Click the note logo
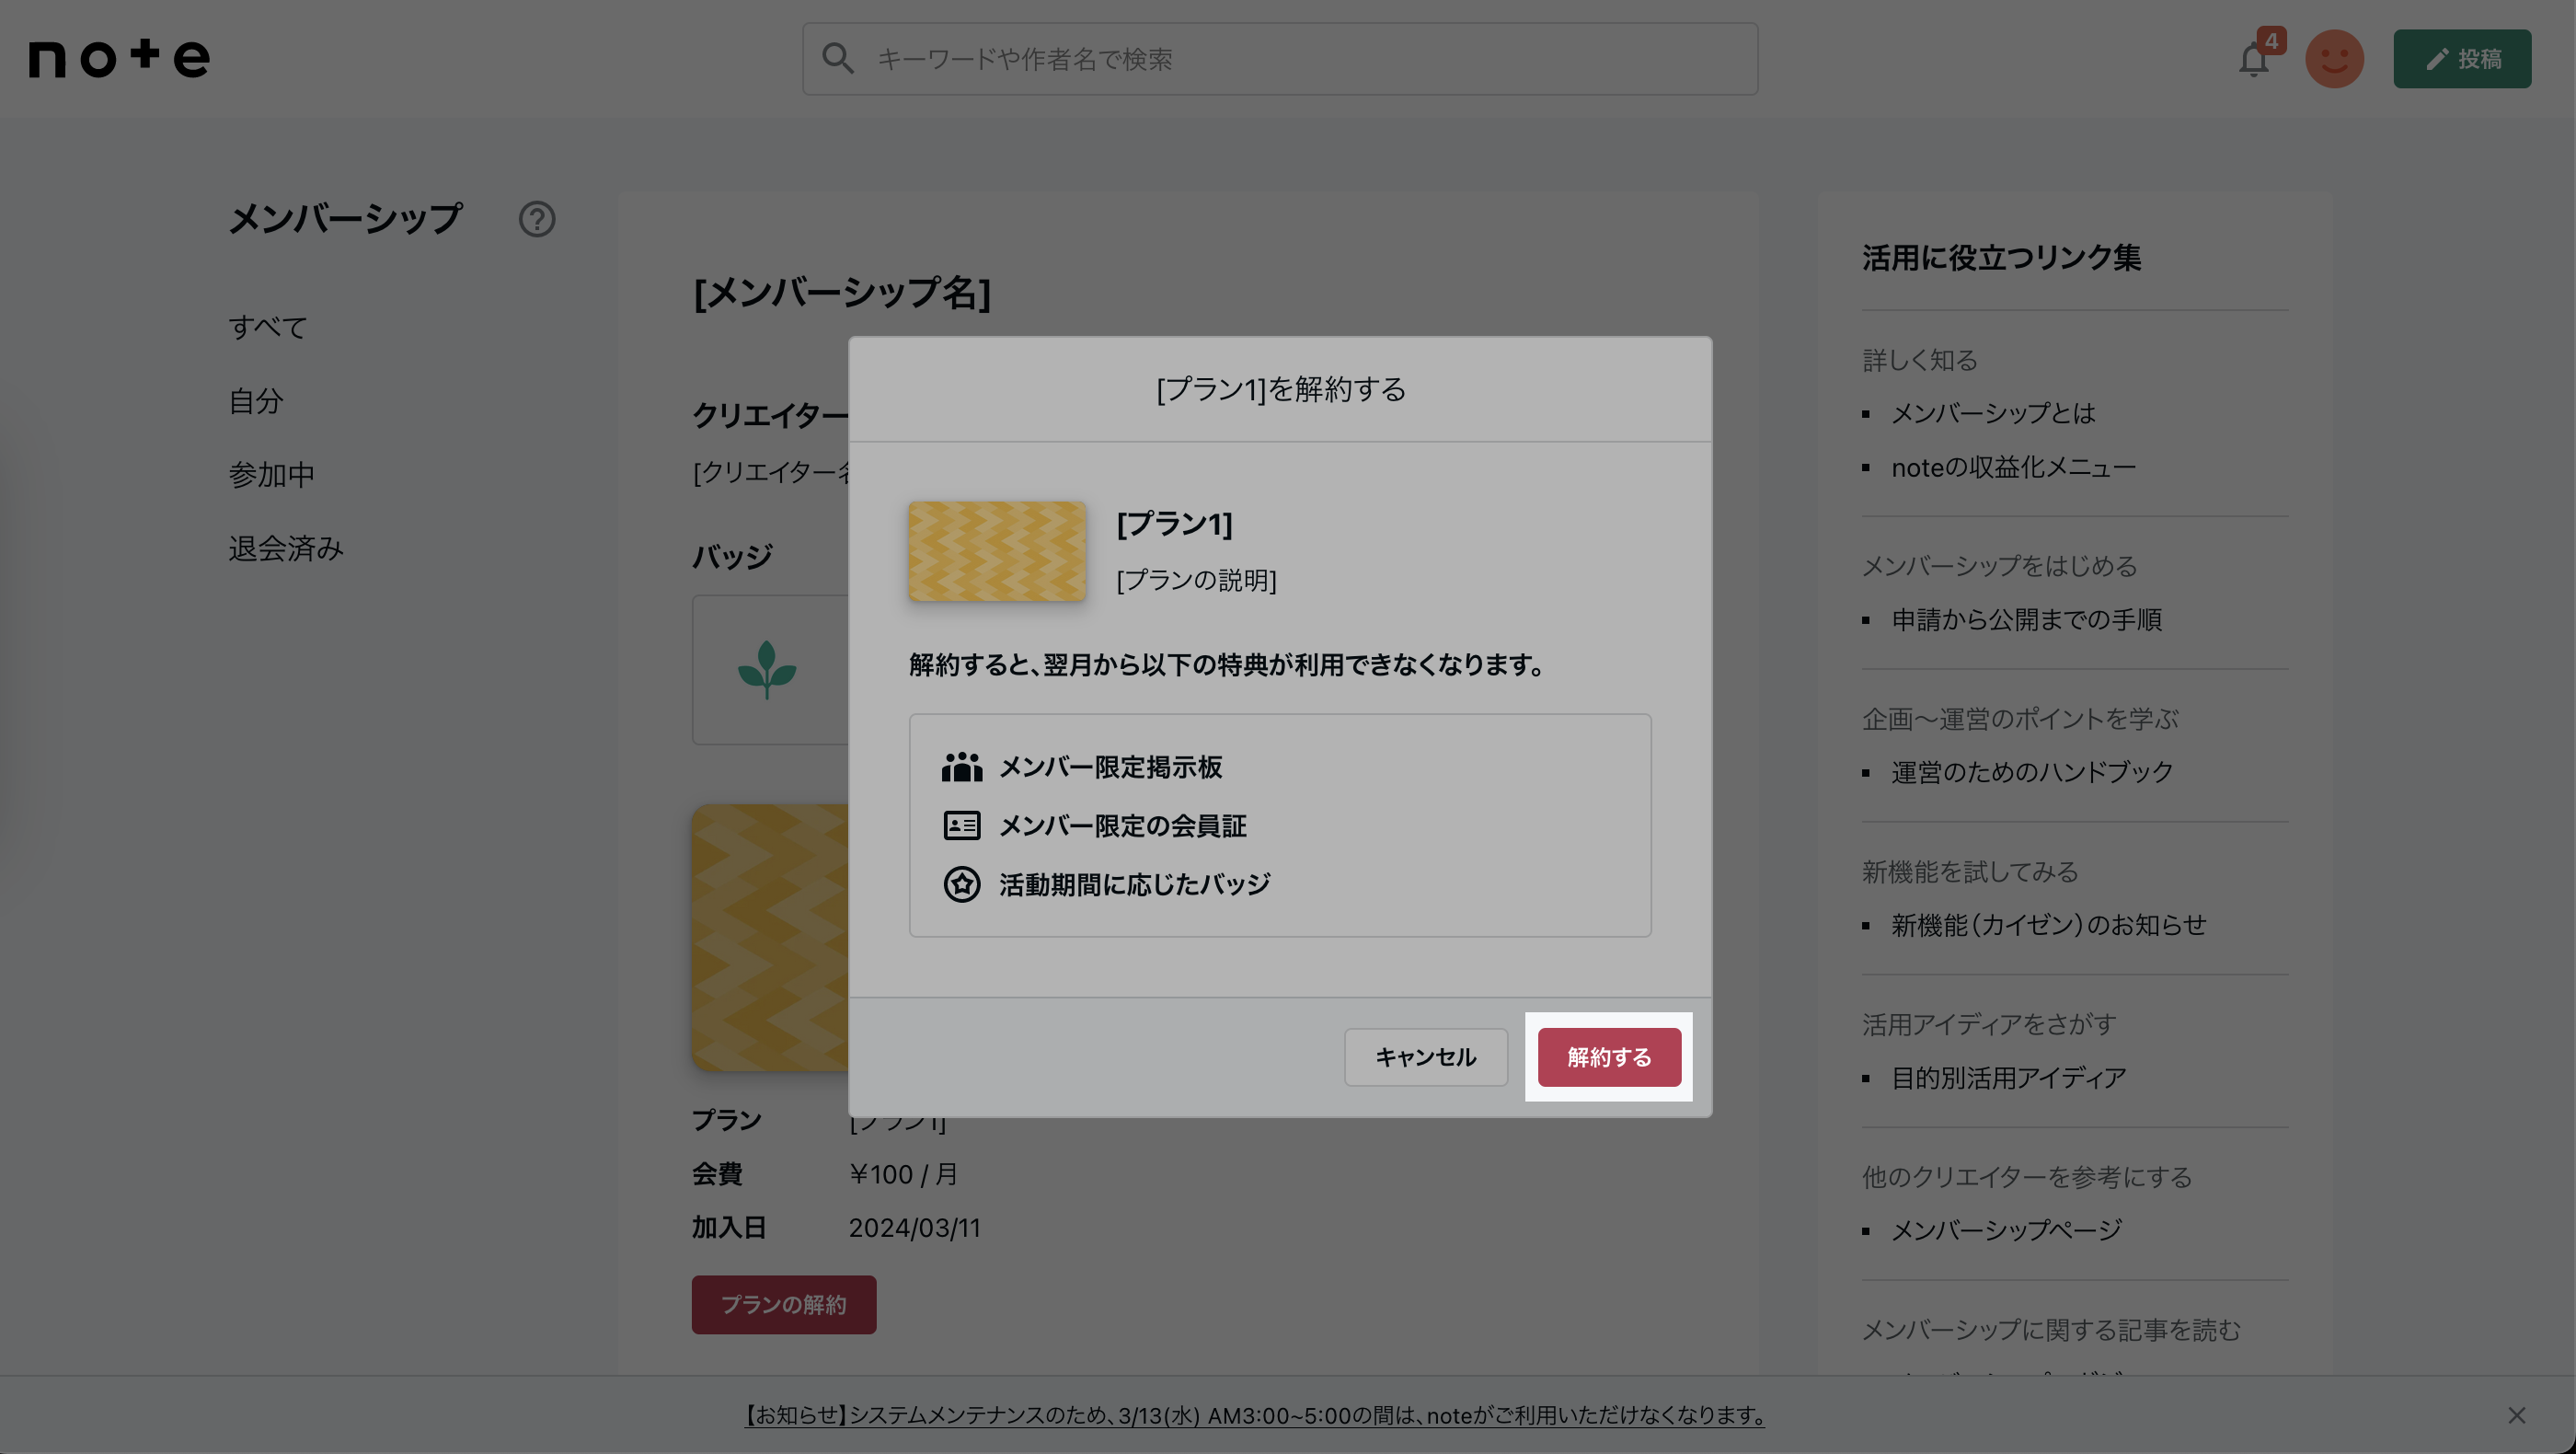This screenshot has height=1454, width=2576. [119, 58]
